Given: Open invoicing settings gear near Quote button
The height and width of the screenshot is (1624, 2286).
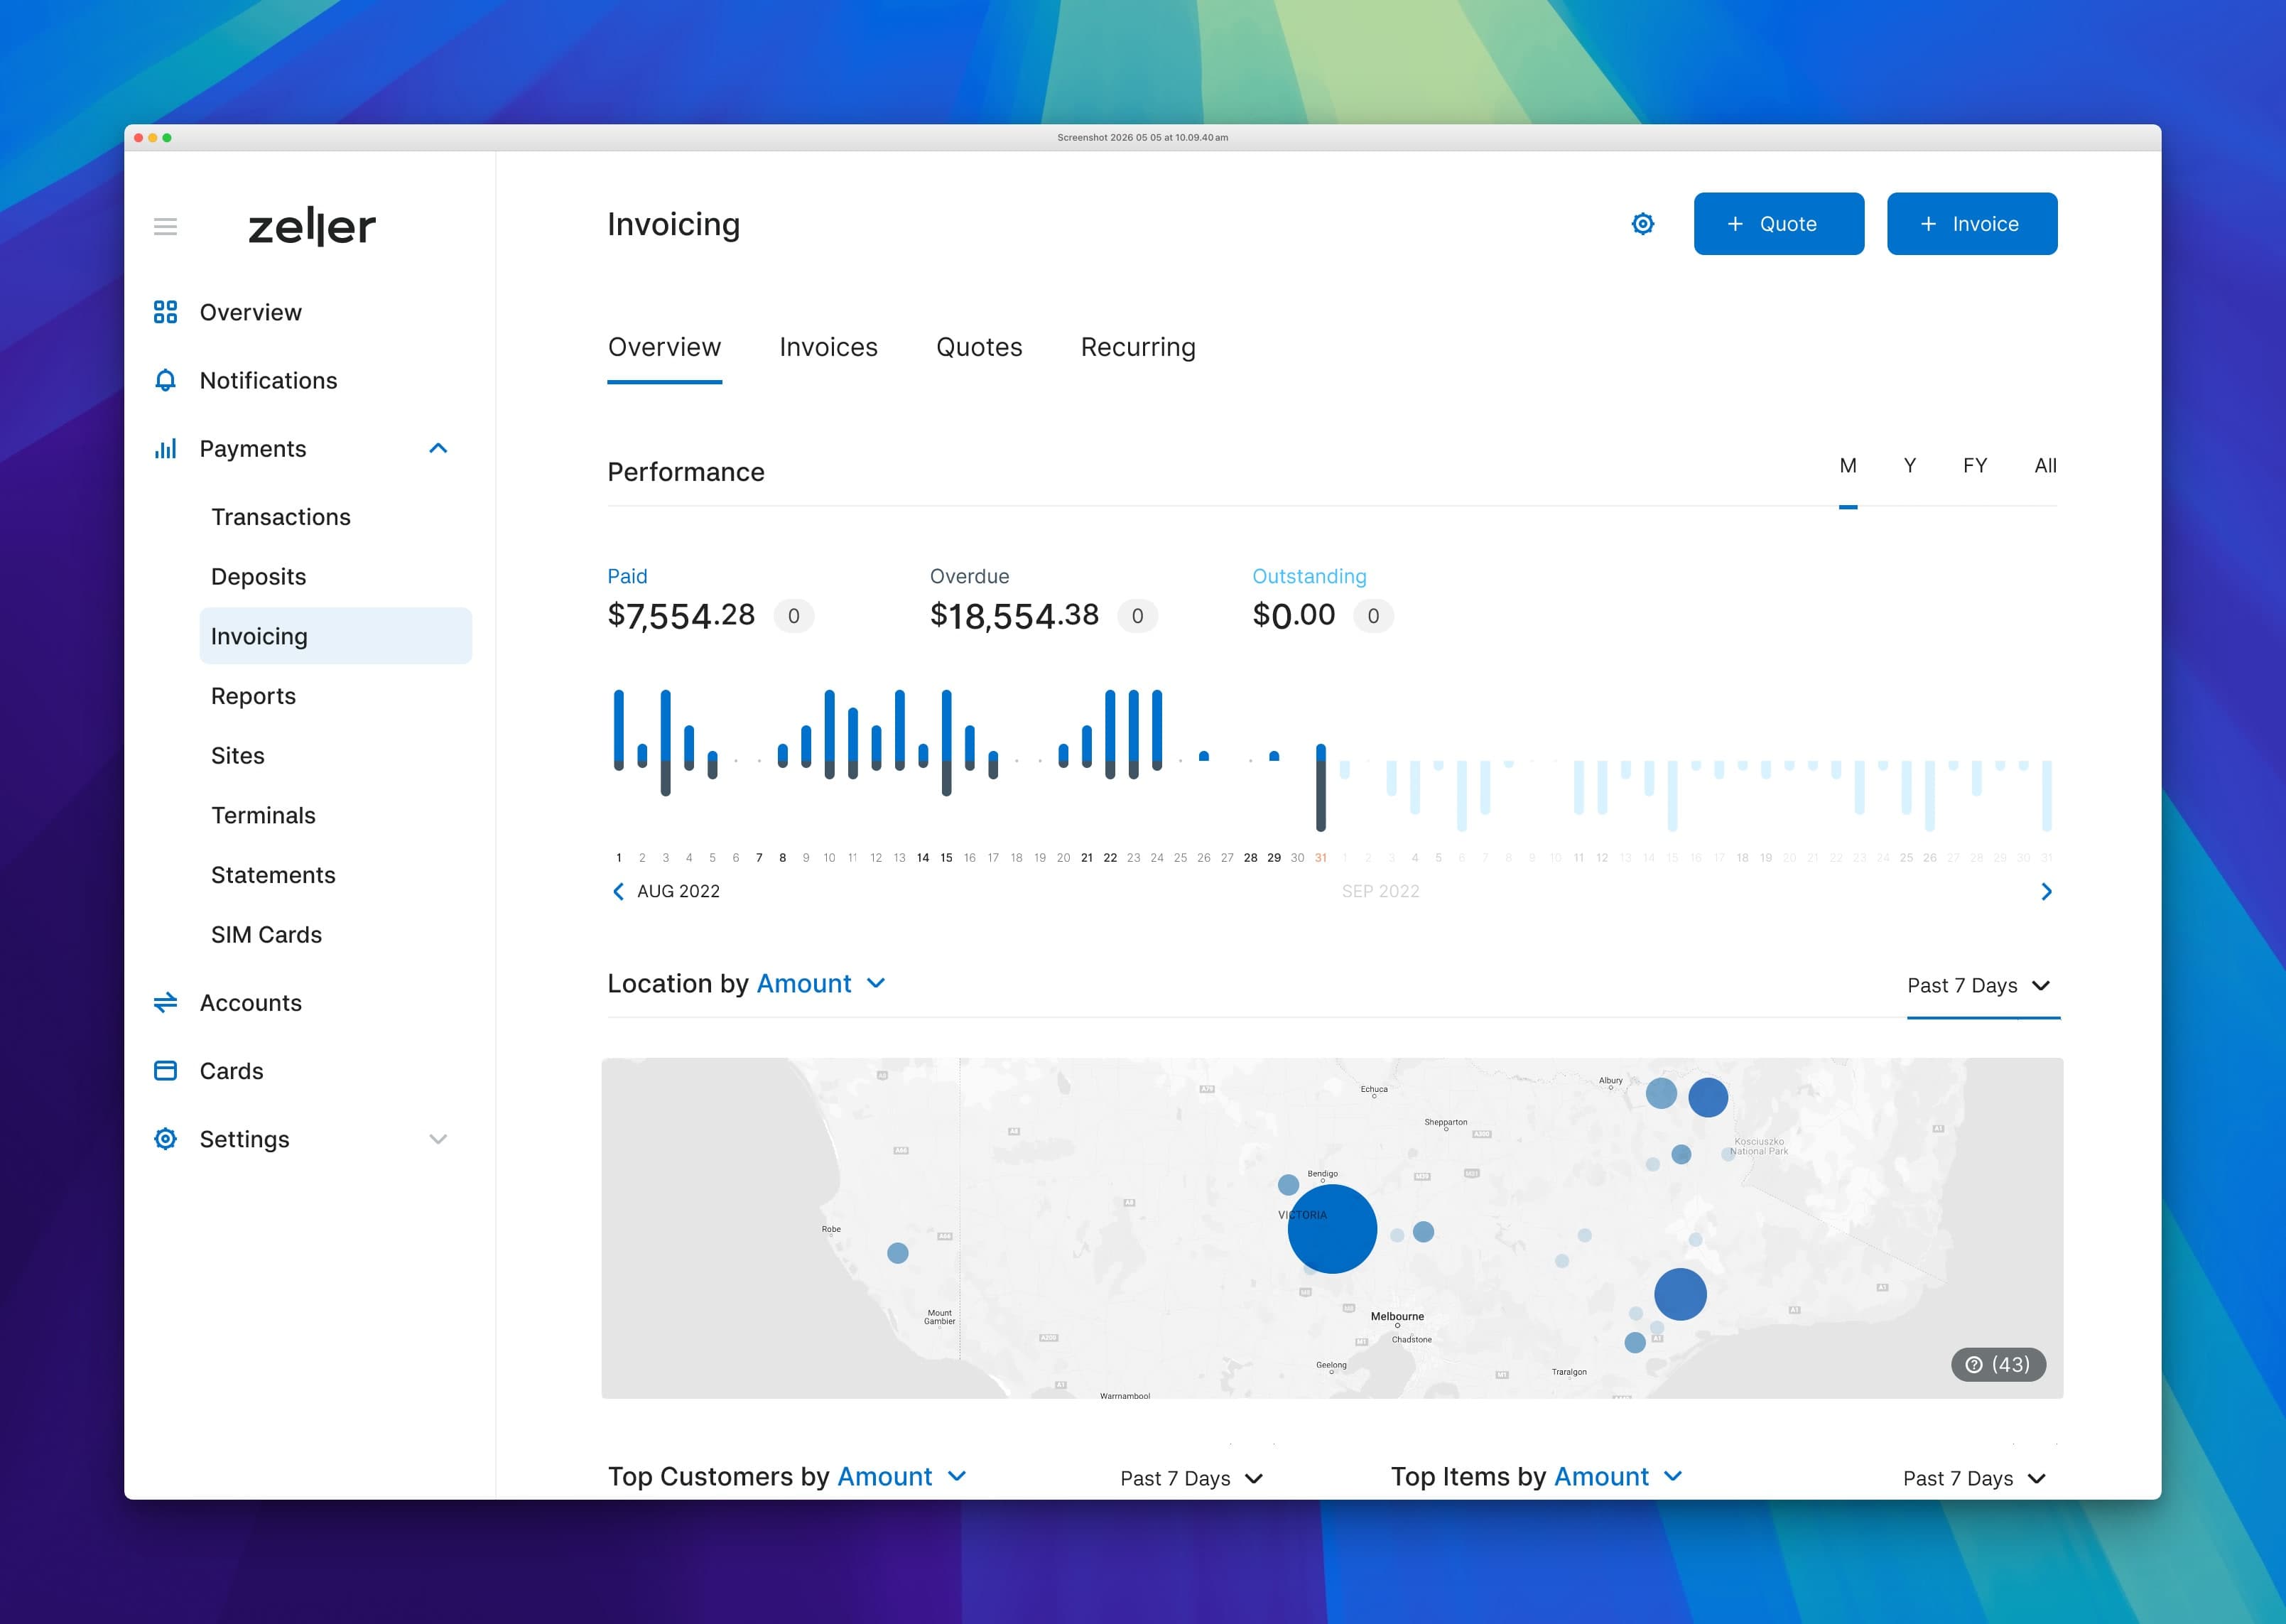Looking at the screenshot, I should pyautogui.click(x=1642, y=224).
